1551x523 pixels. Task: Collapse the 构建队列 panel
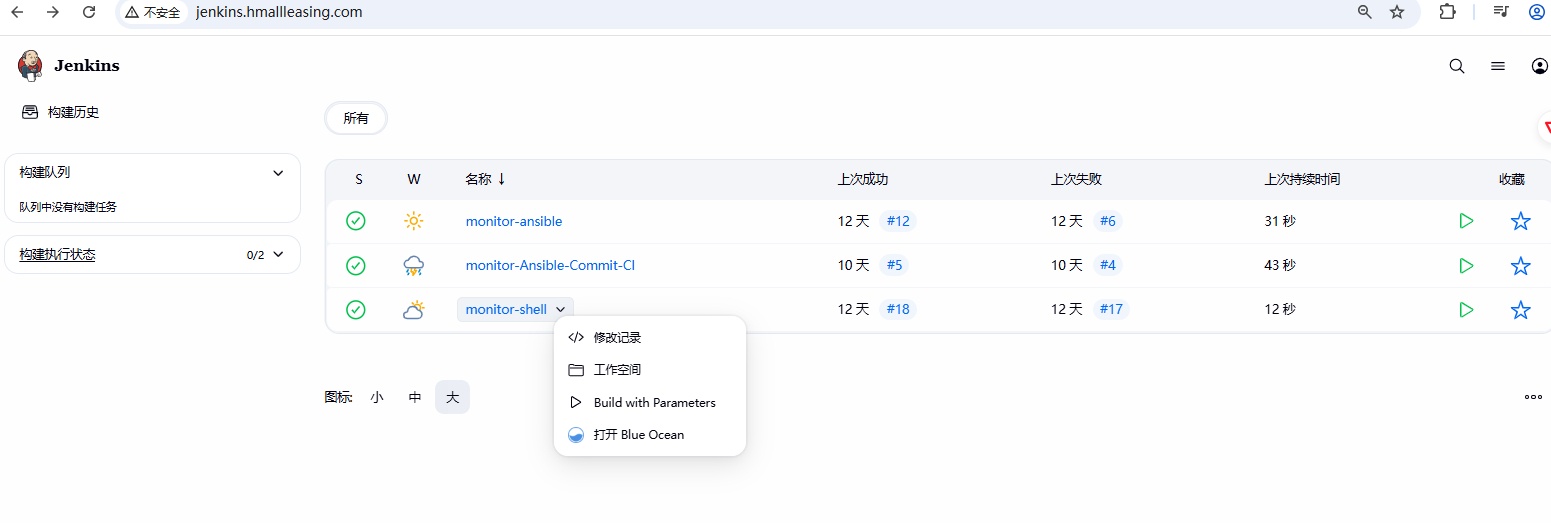[x=278, y=173]
